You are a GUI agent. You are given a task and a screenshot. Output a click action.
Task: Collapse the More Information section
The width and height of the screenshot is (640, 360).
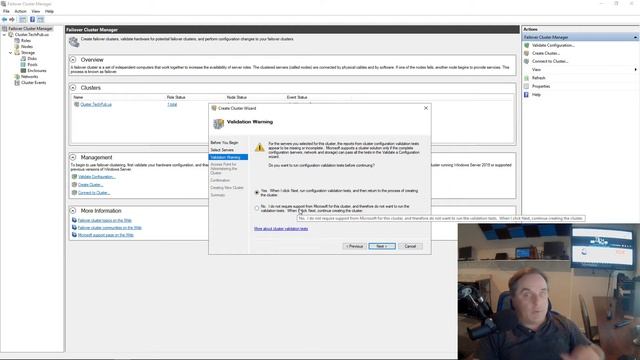point(73,211)
